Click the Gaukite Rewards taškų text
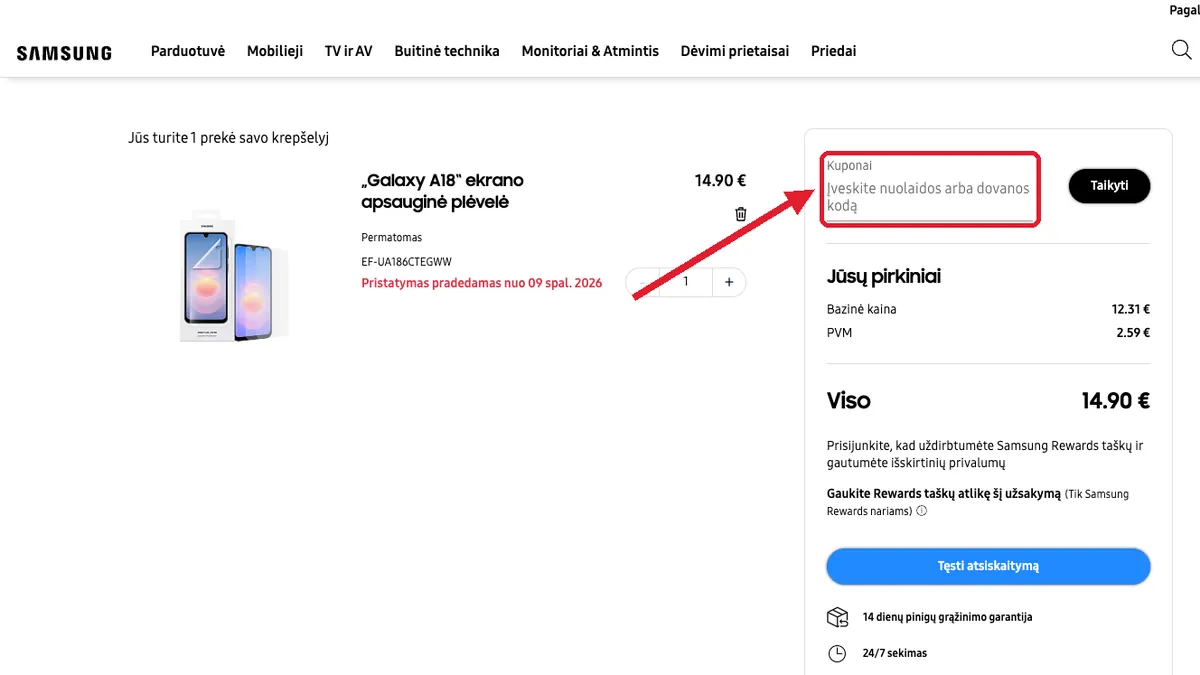 943,494
